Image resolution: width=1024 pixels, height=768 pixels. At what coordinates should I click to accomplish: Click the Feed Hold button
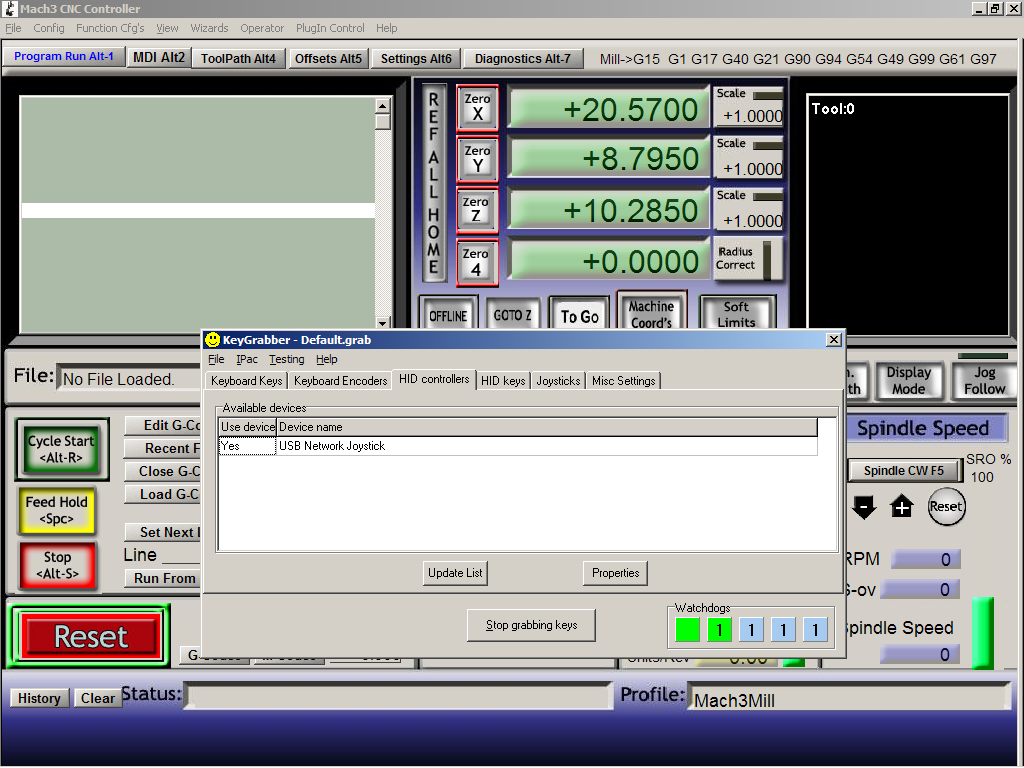pos(56,510)
